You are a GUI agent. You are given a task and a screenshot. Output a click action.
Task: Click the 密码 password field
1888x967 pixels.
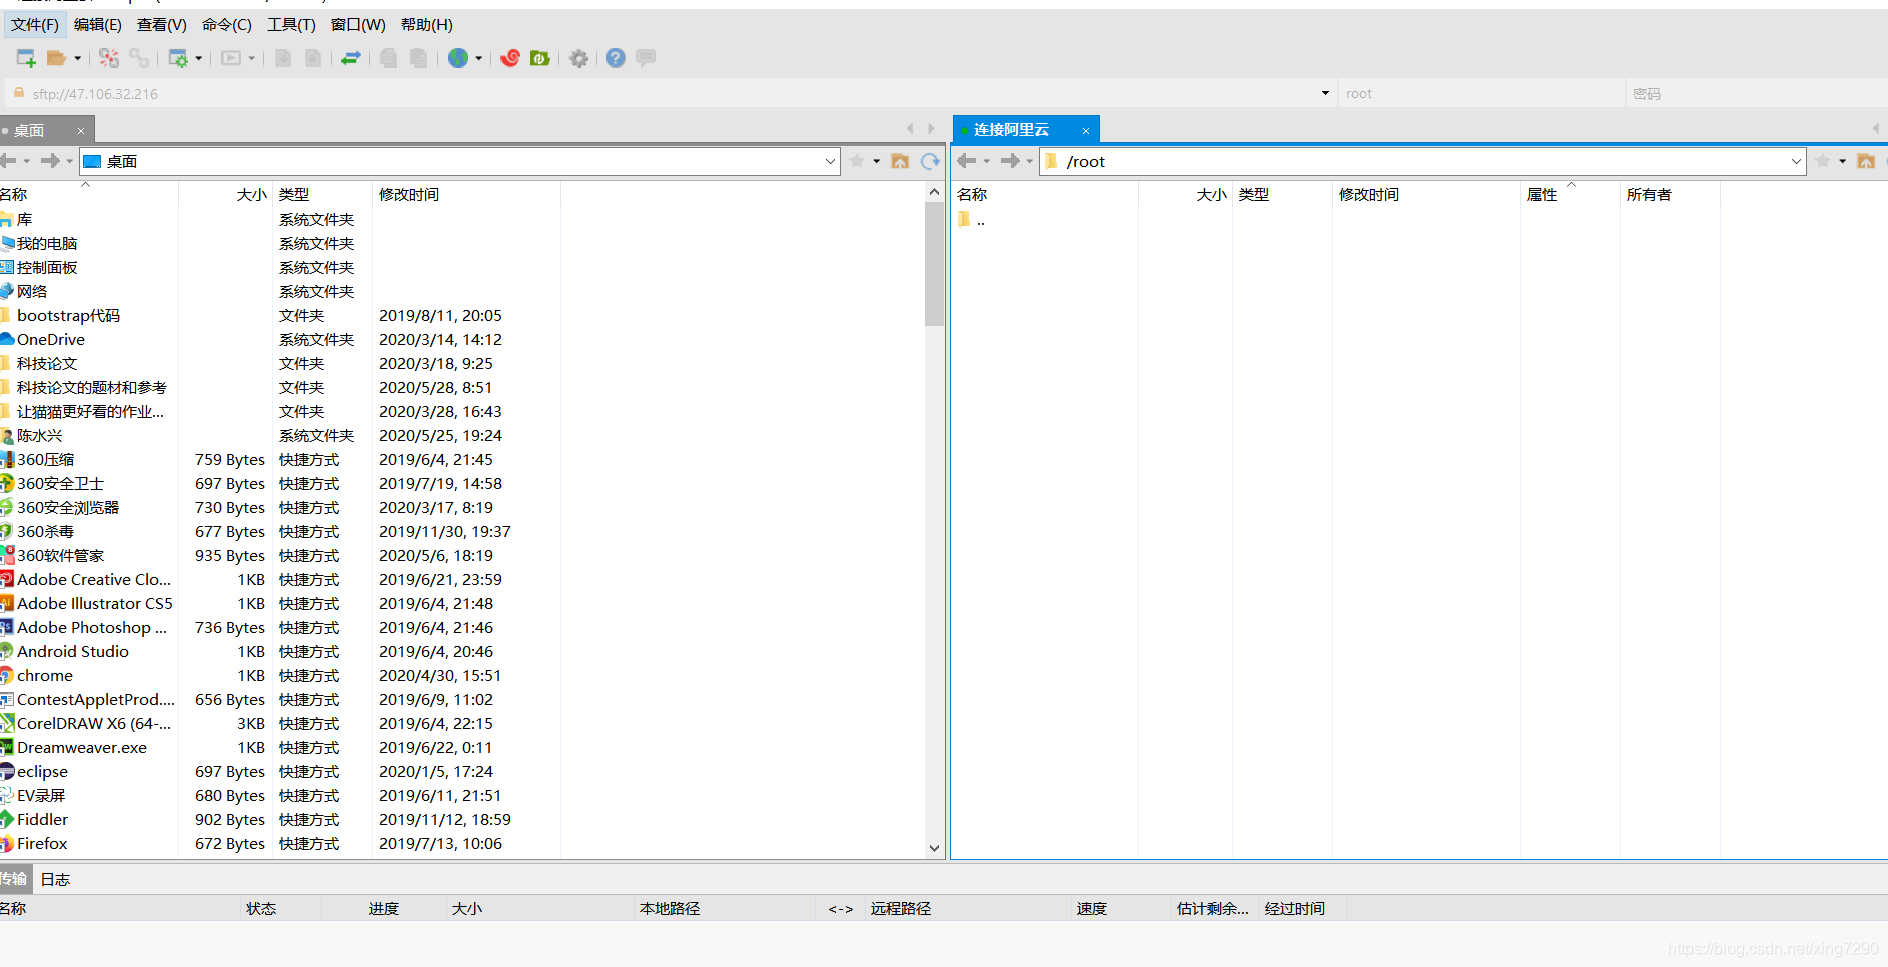click(x=1756, y=94)
